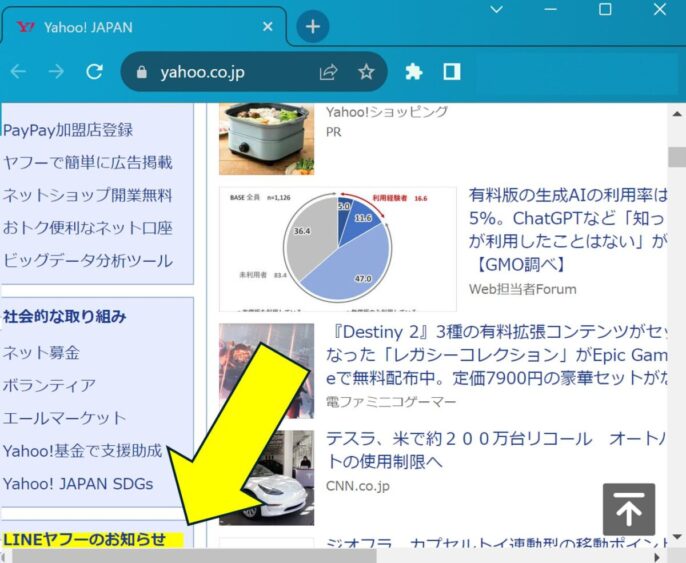Open the extensions puzzle icon
Image resolution: width=686 pixels, height=563 pixels.
point(413,72)
